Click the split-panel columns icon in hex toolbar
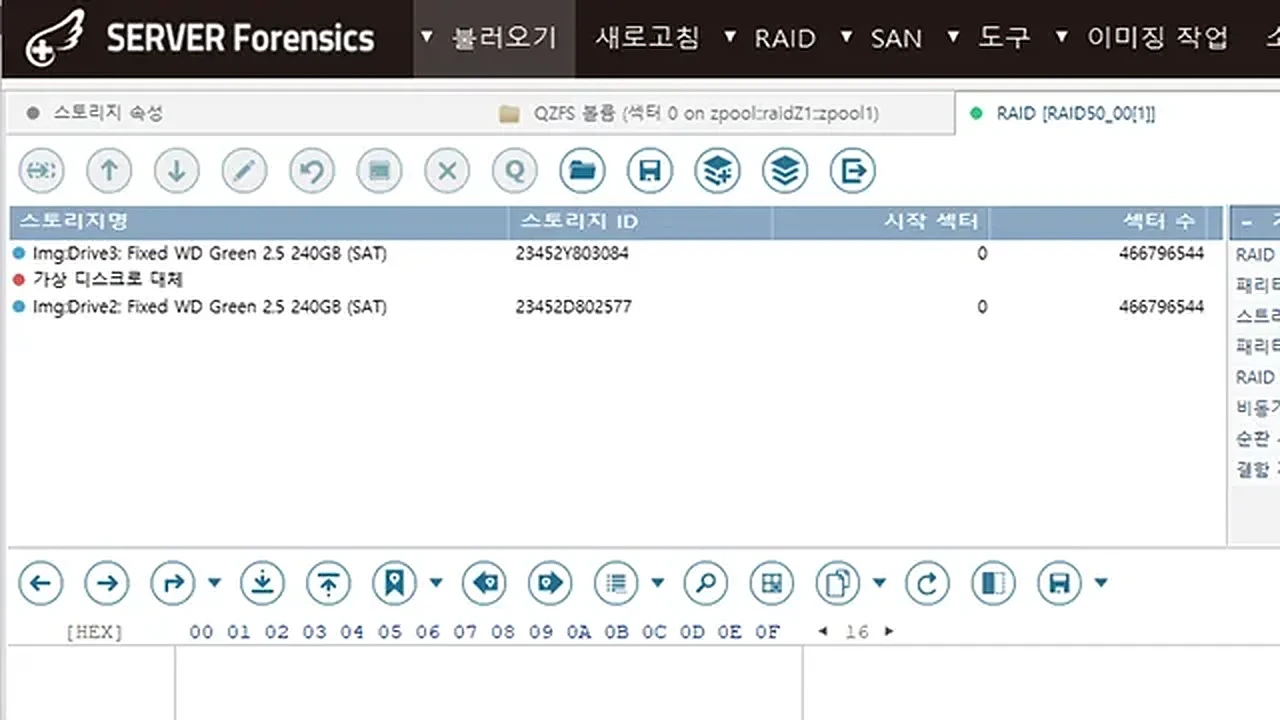 pyautogui.click(x=993, y=583)
